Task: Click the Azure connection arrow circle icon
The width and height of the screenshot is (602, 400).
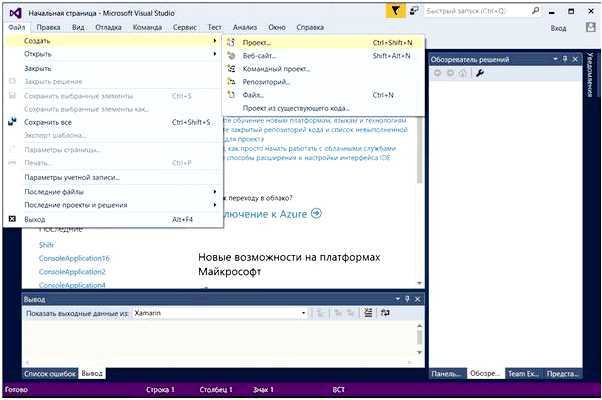Action: 316,213
